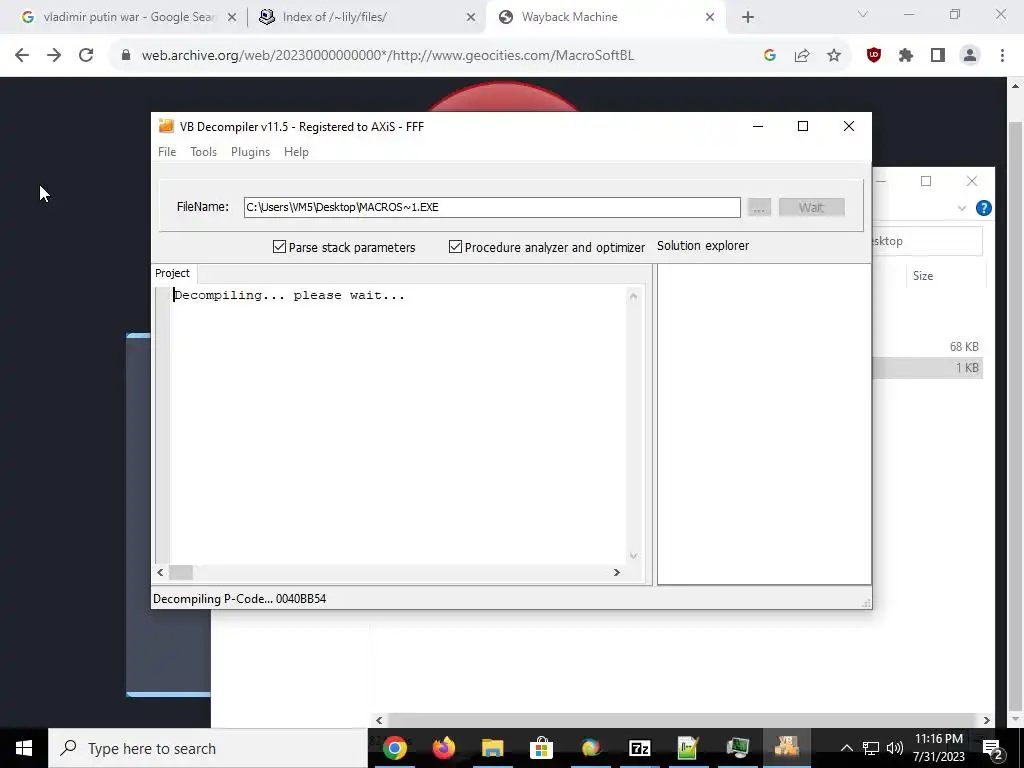Bookmark this page with the star icon
Screen dimensions: 1024x768
tap(834, 56)
